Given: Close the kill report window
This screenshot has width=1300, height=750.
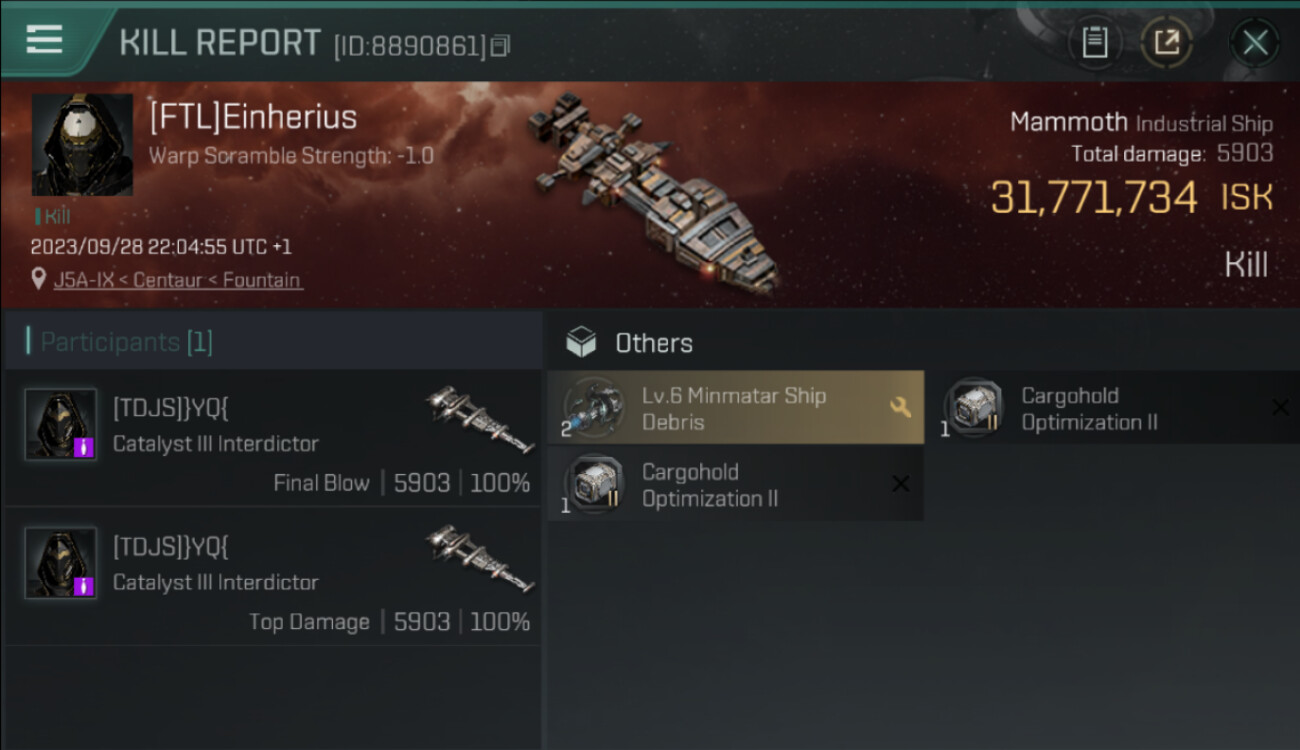Looking at the screenshot, I should 1255,43.
